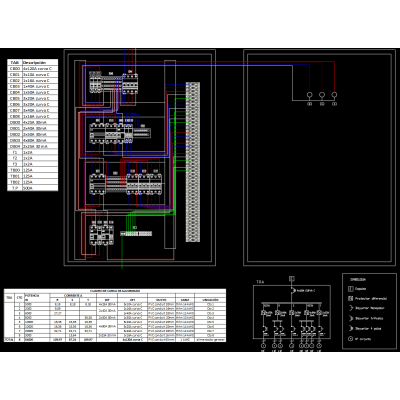The width and height of the screenshot is (400, 400).
Task: Click the "Descripción" column header
Action: 40,62
